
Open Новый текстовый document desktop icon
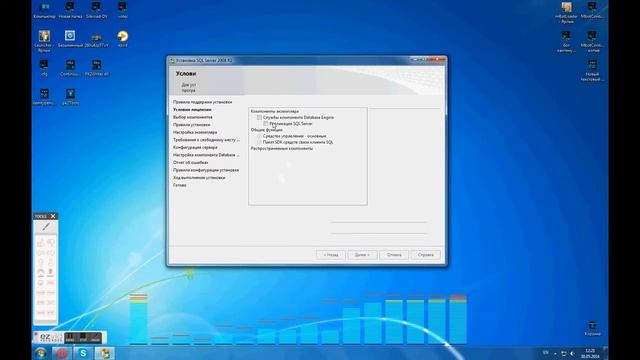click(592, 71)
